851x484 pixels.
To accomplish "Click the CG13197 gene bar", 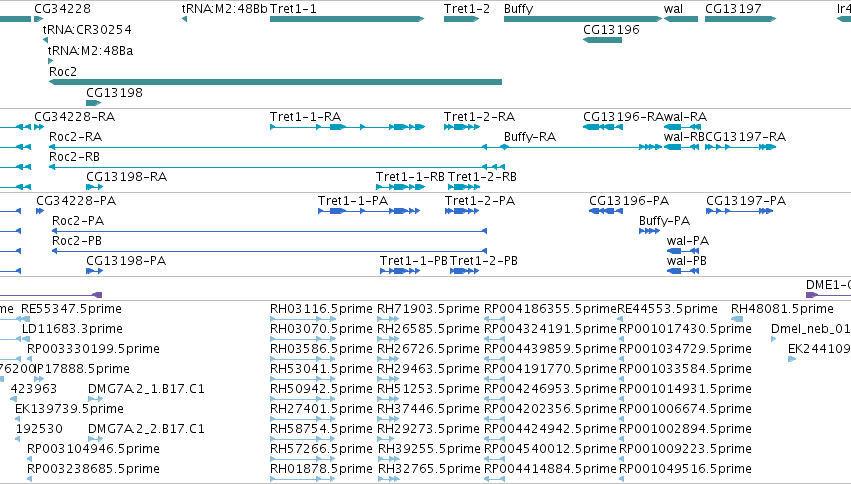I will [740, 19].
